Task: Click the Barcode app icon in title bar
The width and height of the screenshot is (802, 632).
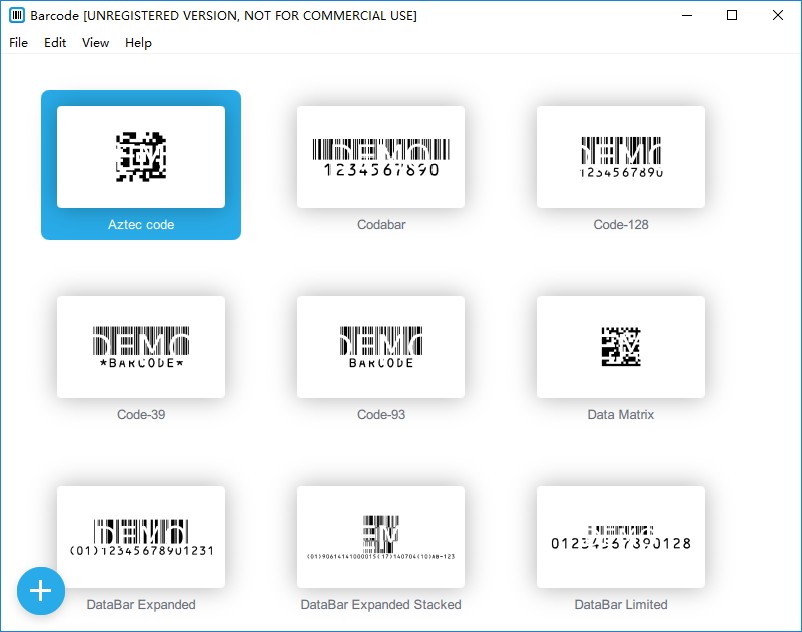Action: point(17,15)
